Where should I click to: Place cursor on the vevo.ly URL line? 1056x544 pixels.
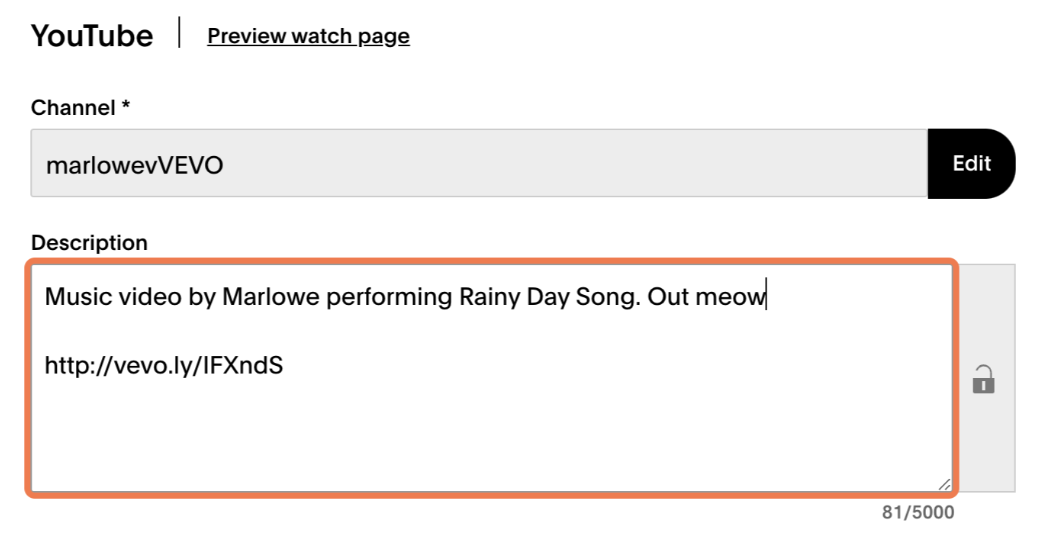tap(164, 366)
